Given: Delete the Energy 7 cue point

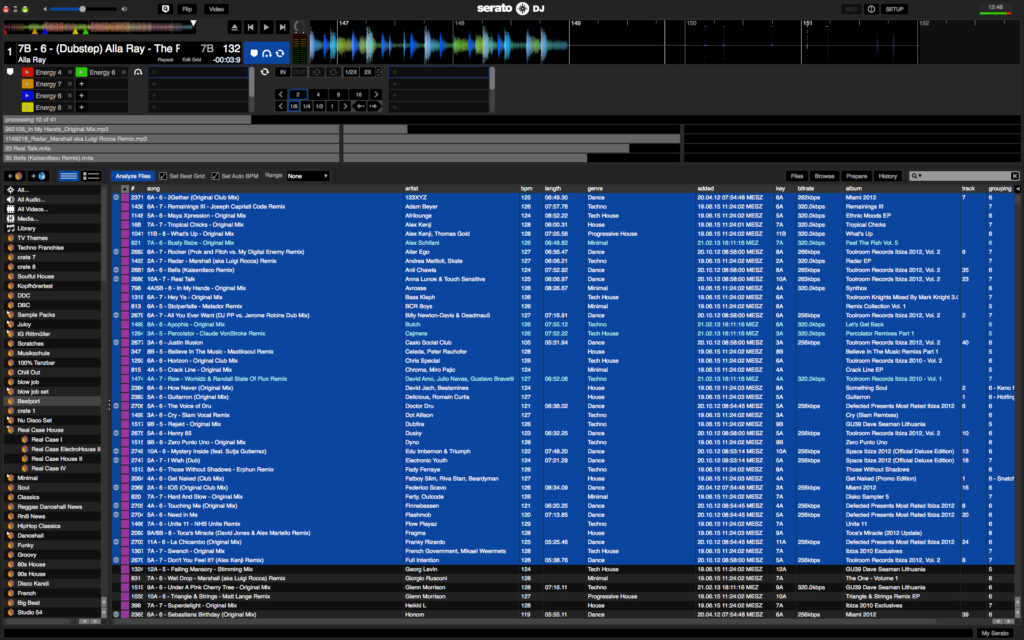Looking at the screenshot, I should (69, 84).
